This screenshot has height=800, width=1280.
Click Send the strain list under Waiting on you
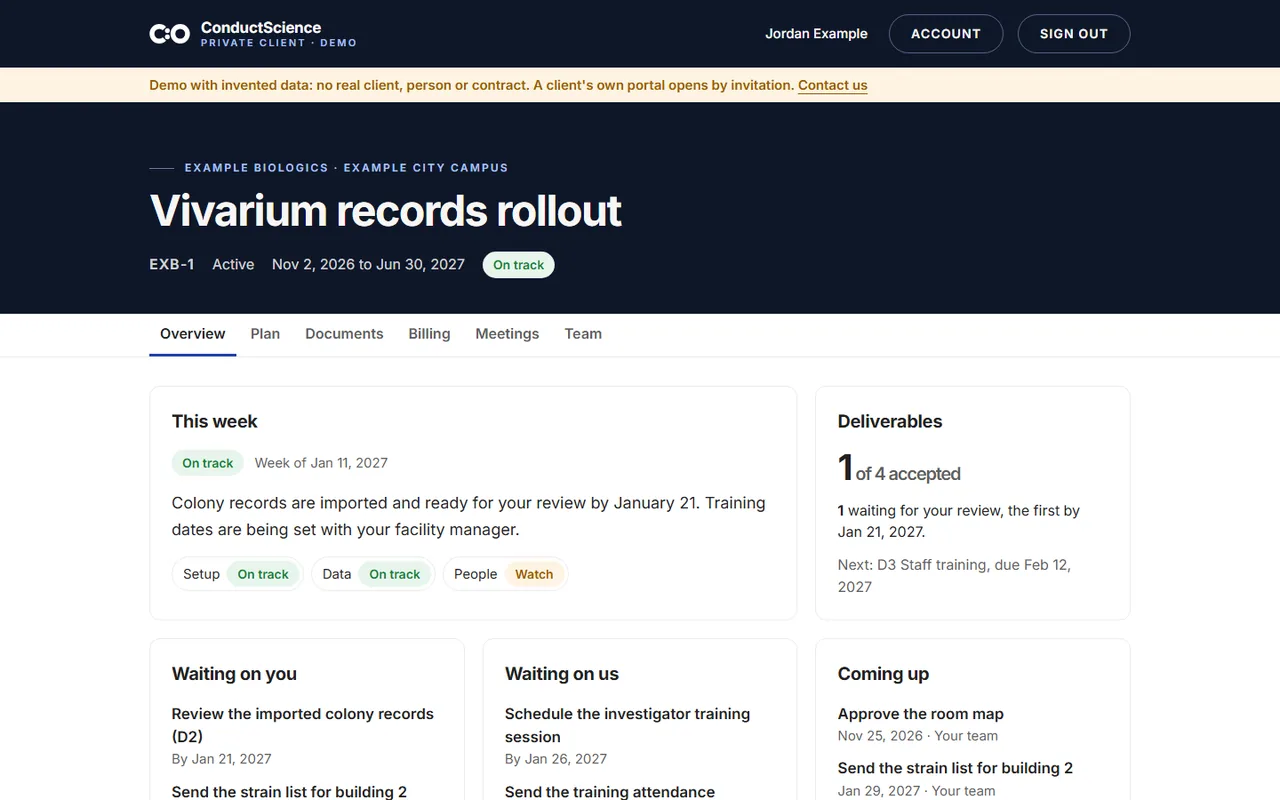tap(289, 791)
